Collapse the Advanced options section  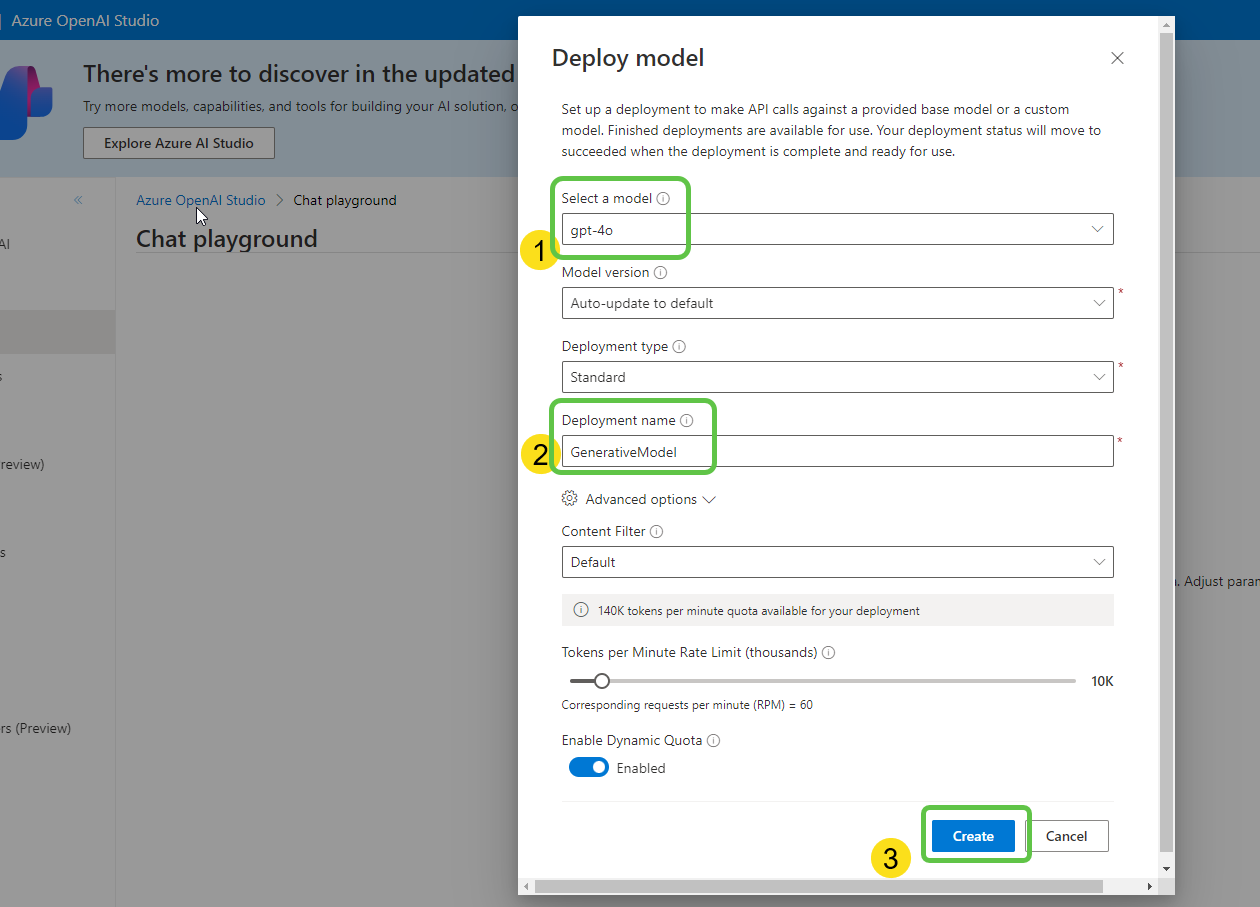click(x=711, y=498)
